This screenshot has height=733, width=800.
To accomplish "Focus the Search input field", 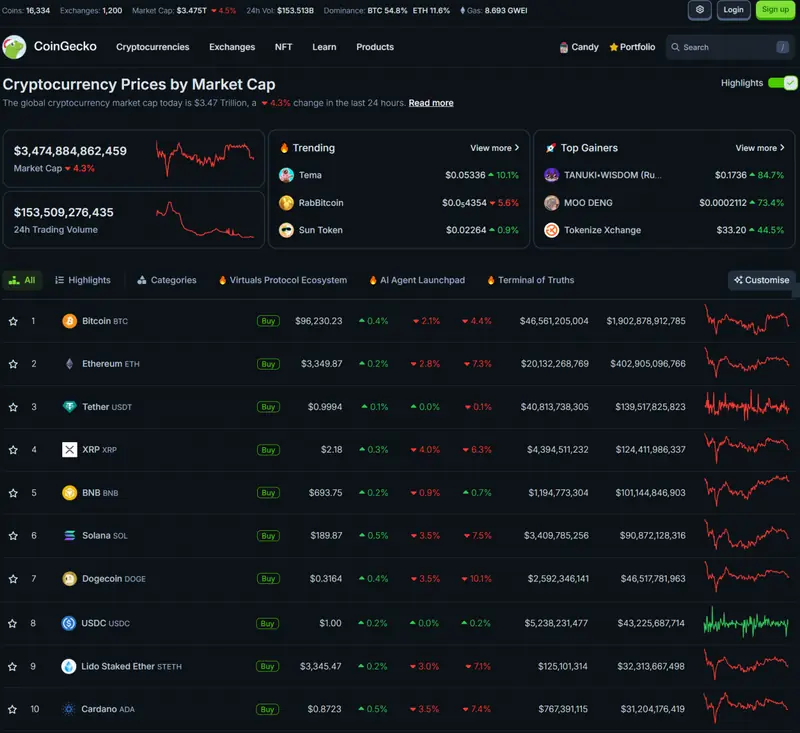I will click(730, 47).
